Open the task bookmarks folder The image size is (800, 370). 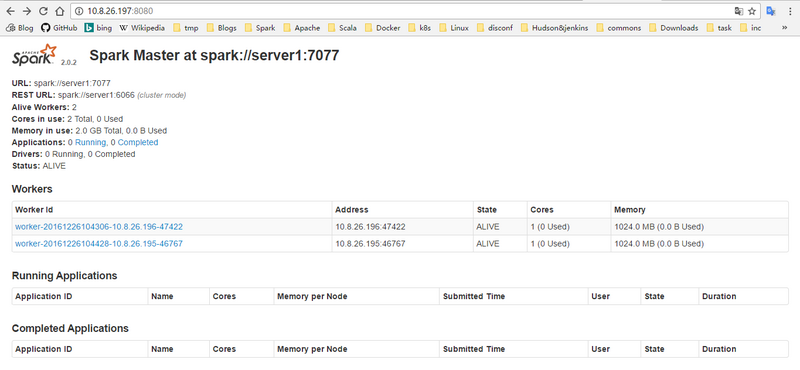719,28
